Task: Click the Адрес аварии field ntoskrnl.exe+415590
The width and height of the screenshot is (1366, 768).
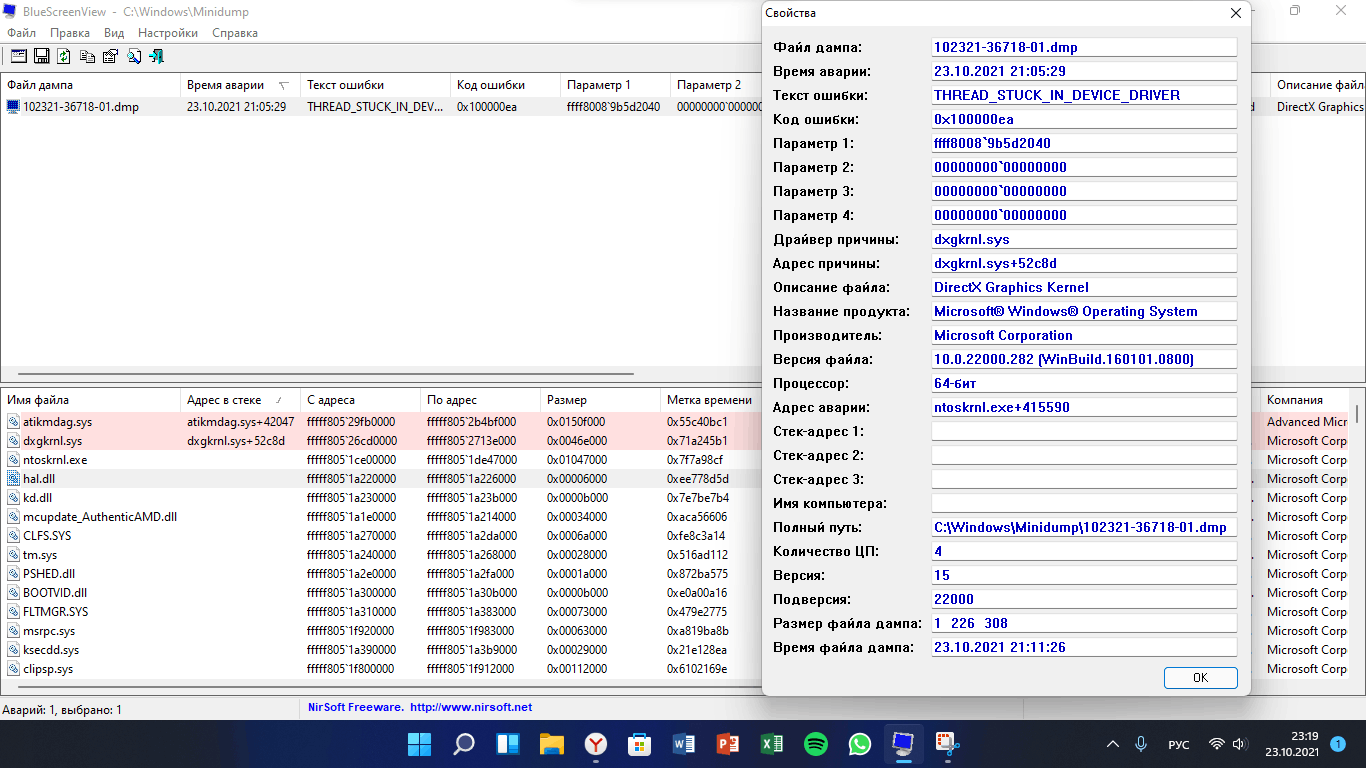Action: [x=1084, y=407]
